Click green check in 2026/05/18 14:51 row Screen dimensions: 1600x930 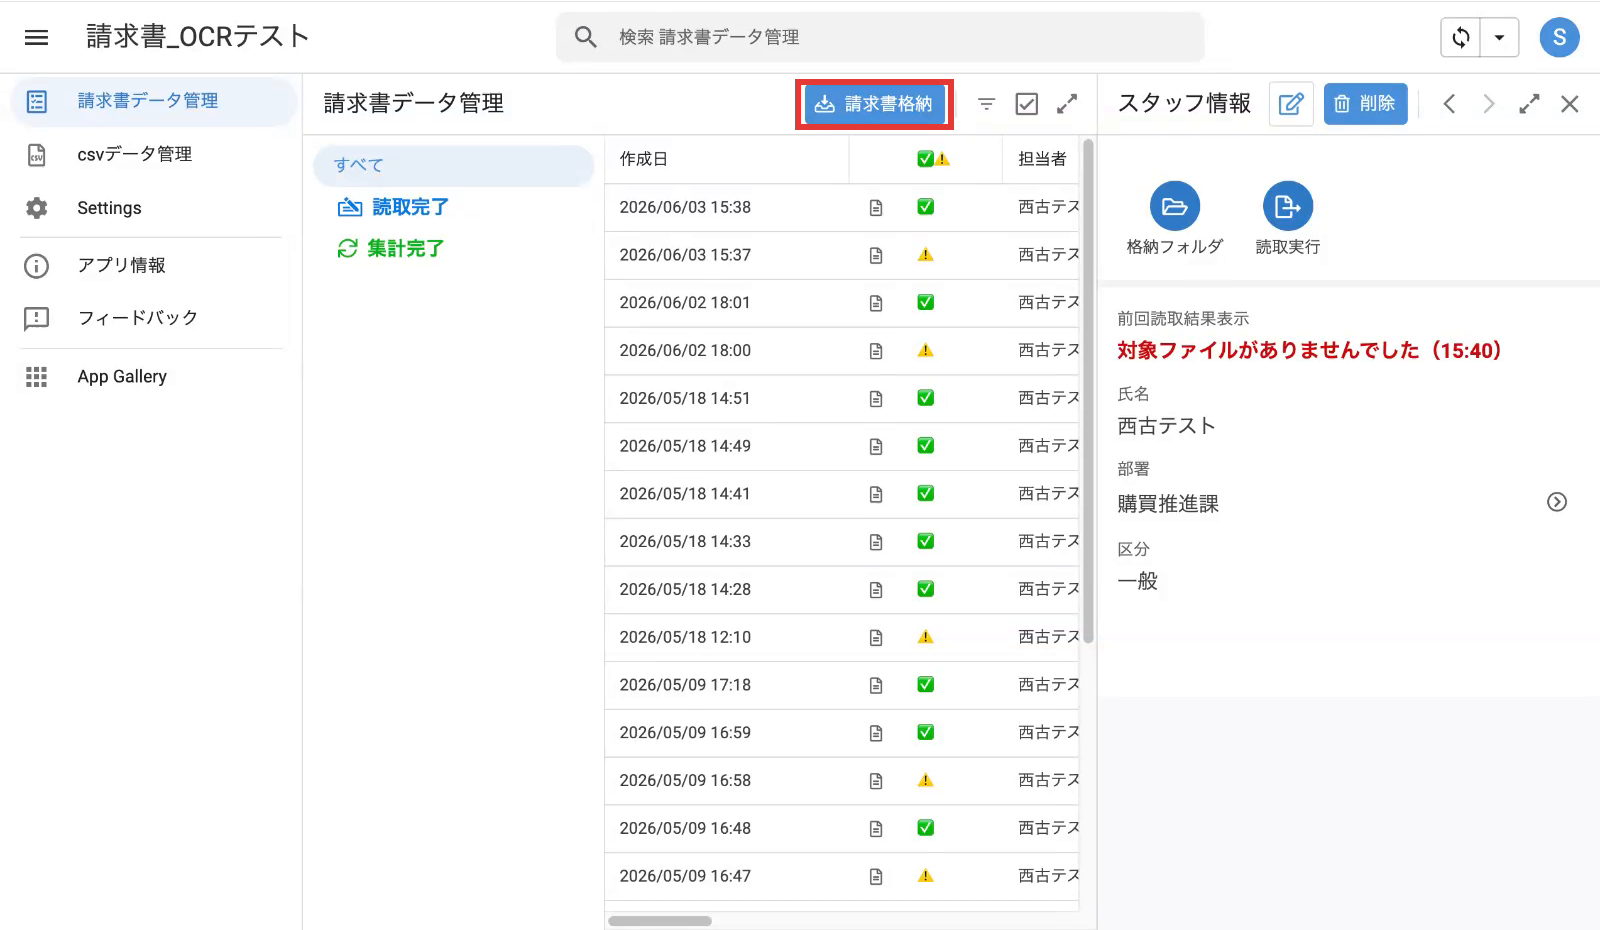click(x=926, y=398)
